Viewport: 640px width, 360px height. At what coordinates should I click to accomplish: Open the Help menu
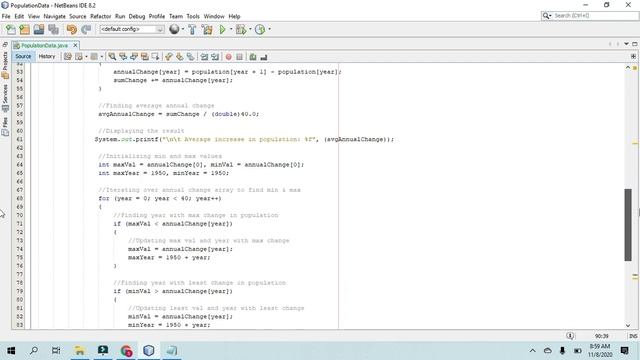click(234, 16)
